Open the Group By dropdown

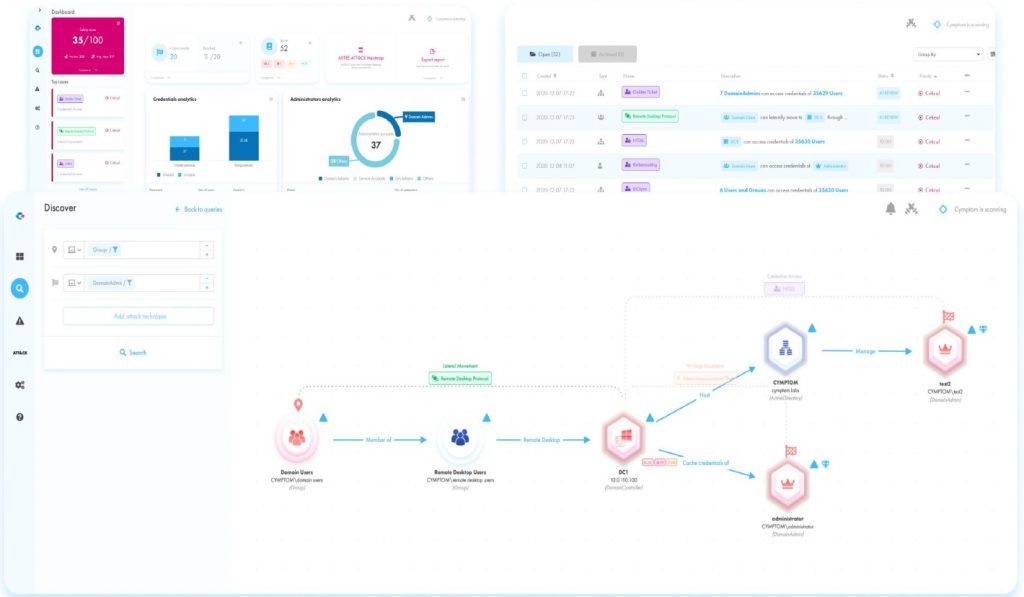coord(947,54)
